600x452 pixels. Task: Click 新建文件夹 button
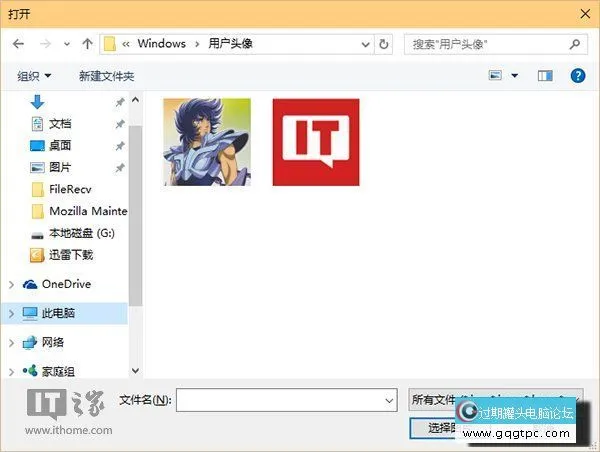(x=106, y=76)
